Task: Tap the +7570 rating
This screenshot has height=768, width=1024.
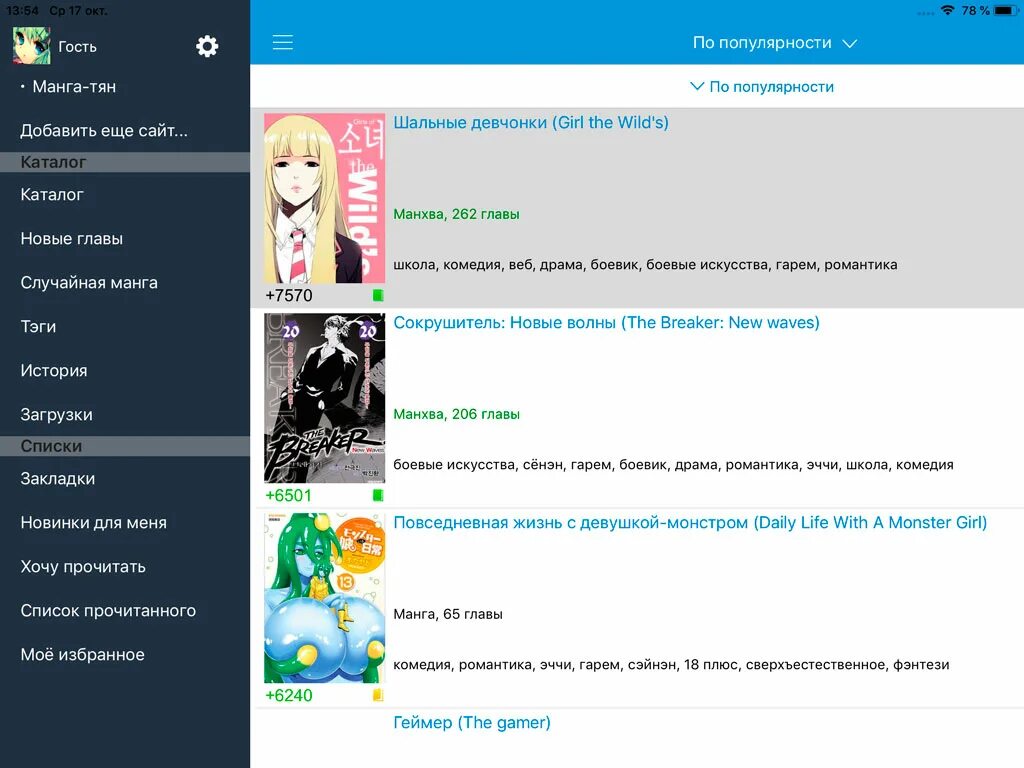Action: click(289, 296)
